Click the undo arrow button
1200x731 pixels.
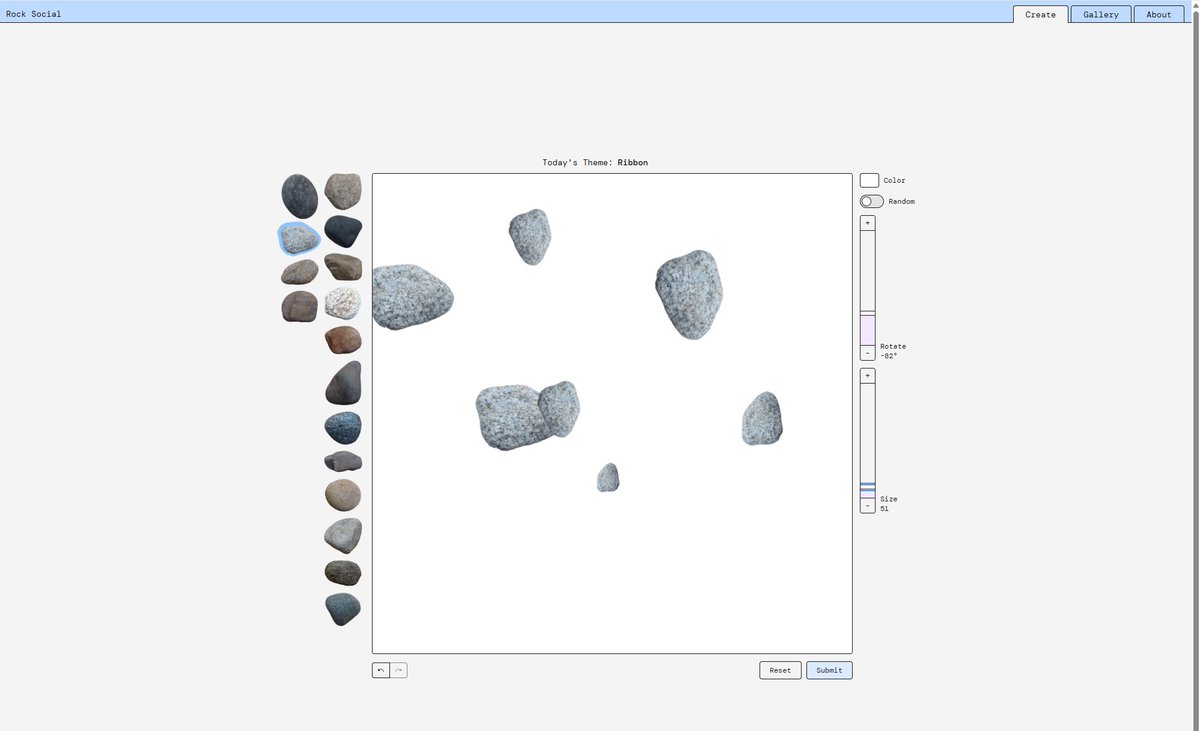(x=381, y=670)
